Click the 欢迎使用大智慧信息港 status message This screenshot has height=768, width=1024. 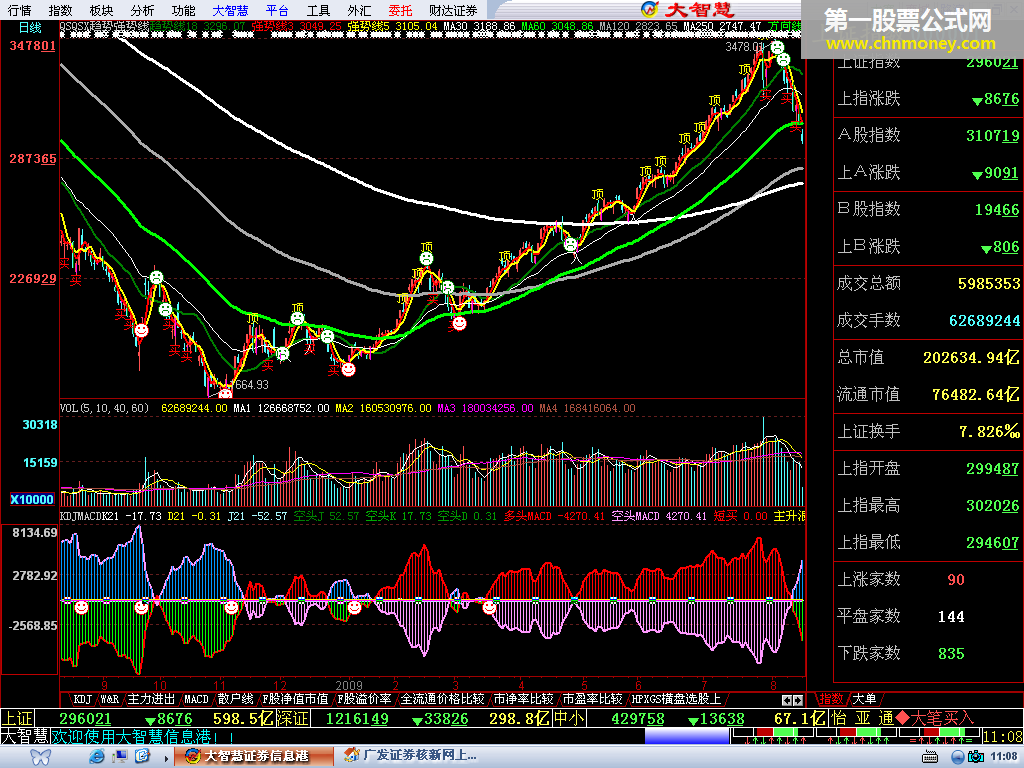[143, 737]
